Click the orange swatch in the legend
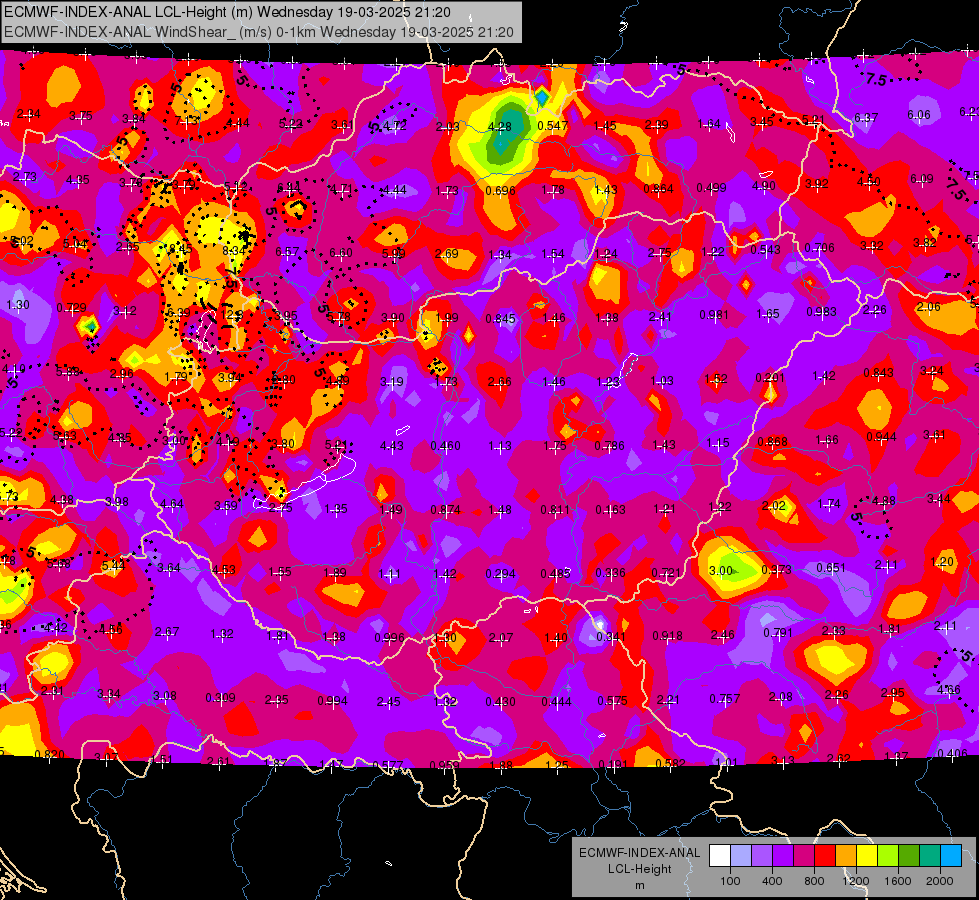The image size is (979, 900). click(x=845, y=856)
